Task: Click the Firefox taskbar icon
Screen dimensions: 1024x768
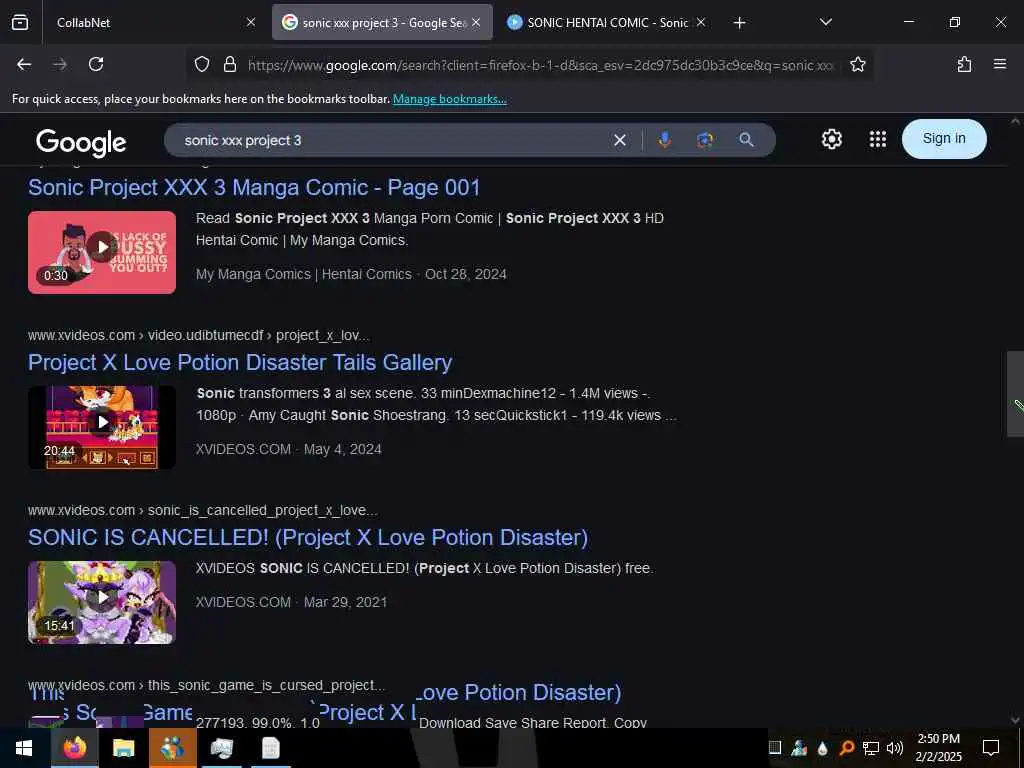Action: coord(75,748)
